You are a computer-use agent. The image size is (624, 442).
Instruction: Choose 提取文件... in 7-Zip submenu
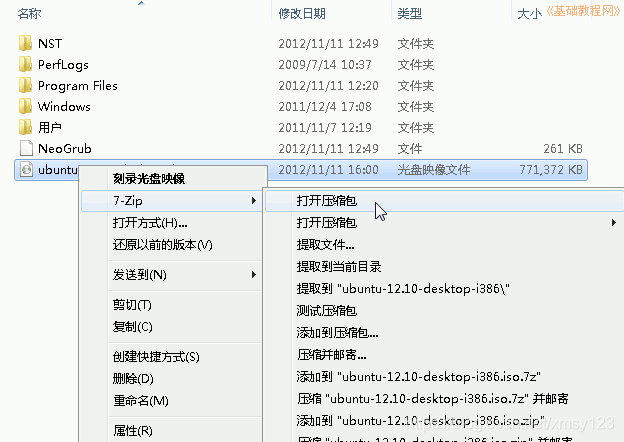click(326, 245)
